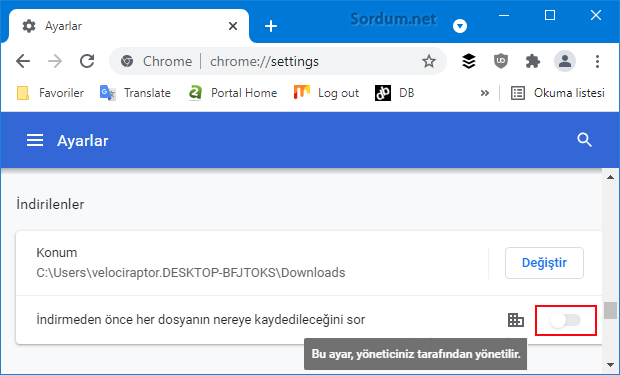
Task: Click the site info Chrome icon in address bar
Action: click(127, 61)
